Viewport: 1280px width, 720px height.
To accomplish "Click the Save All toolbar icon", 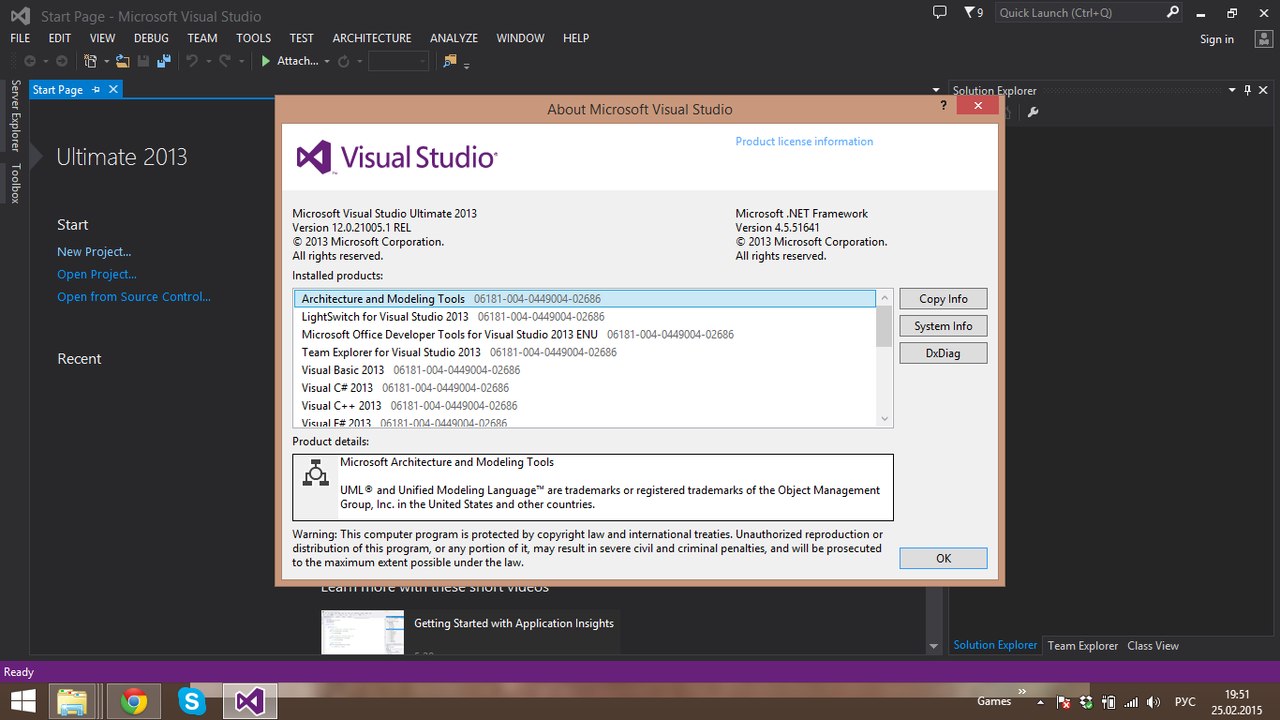I will coord(163,61).
